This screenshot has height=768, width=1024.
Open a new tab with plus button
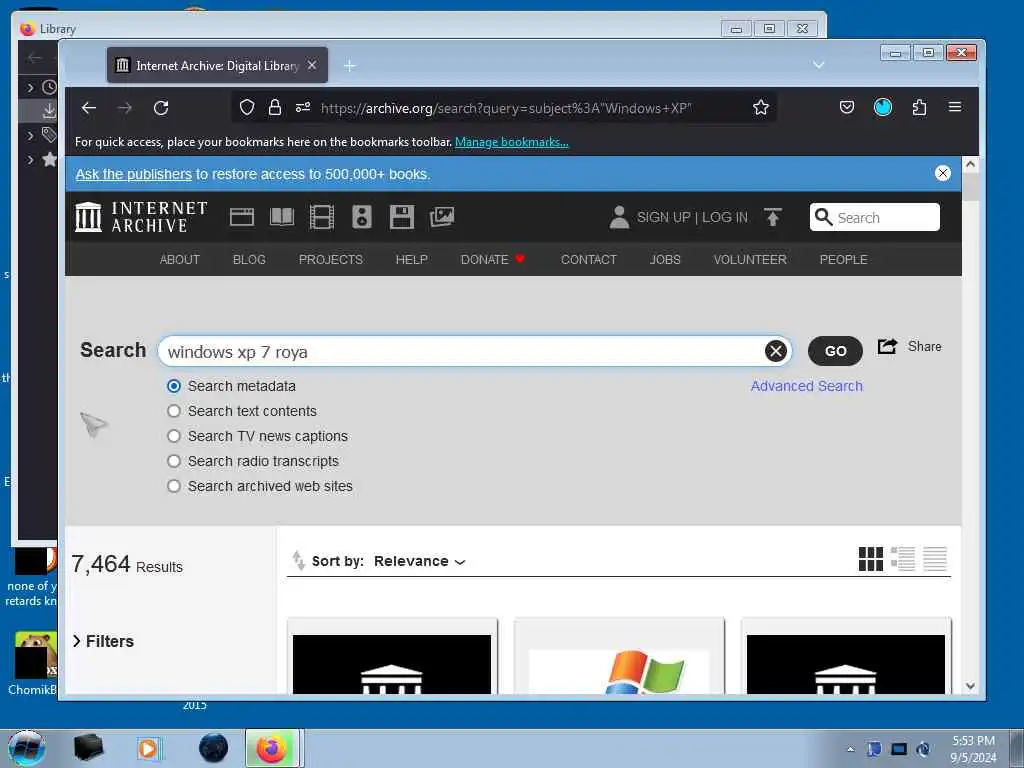tap(349, 65)
